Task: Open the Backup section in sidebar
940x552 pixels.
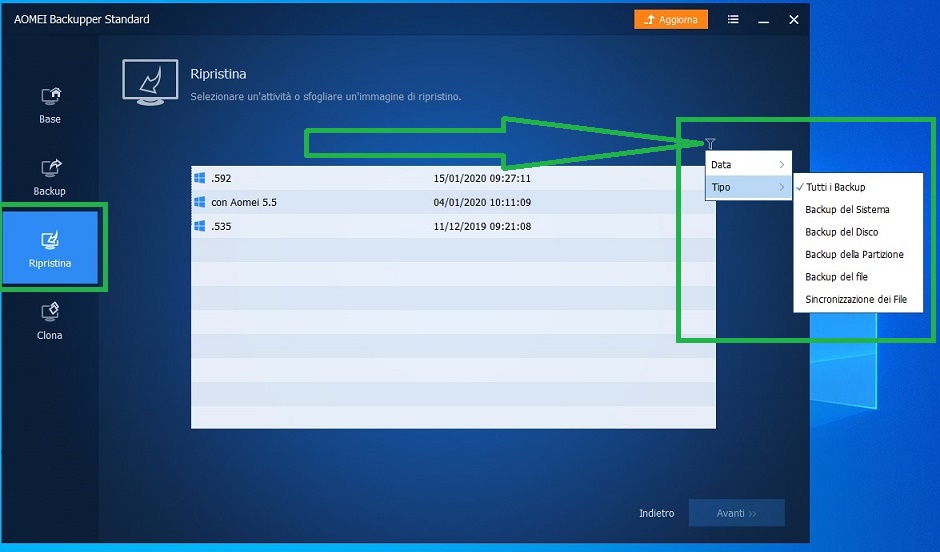Action: [x=50, y=177]
